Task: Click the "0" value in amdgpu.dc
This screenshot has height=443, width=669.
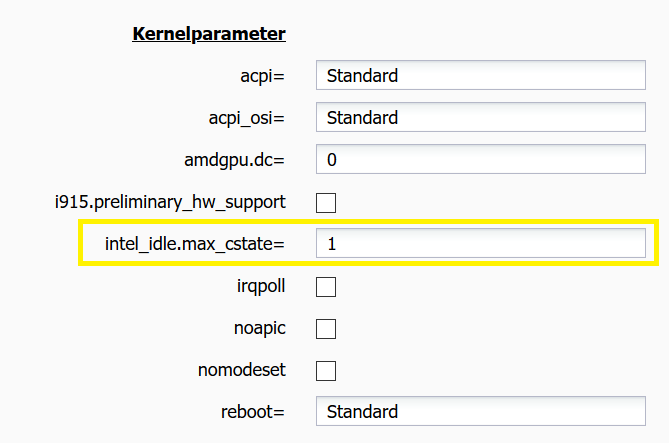Action: 332,160
